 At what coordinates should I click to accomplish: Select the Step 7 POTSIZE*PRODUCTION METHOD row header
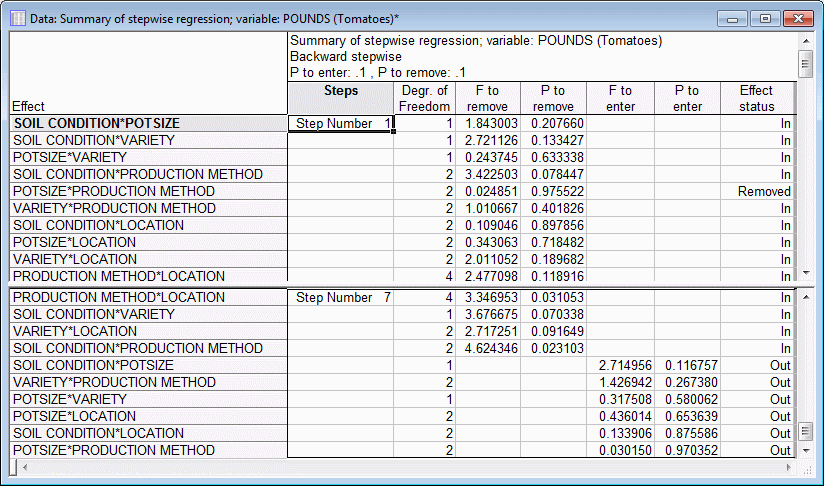[x=148, y=450]
